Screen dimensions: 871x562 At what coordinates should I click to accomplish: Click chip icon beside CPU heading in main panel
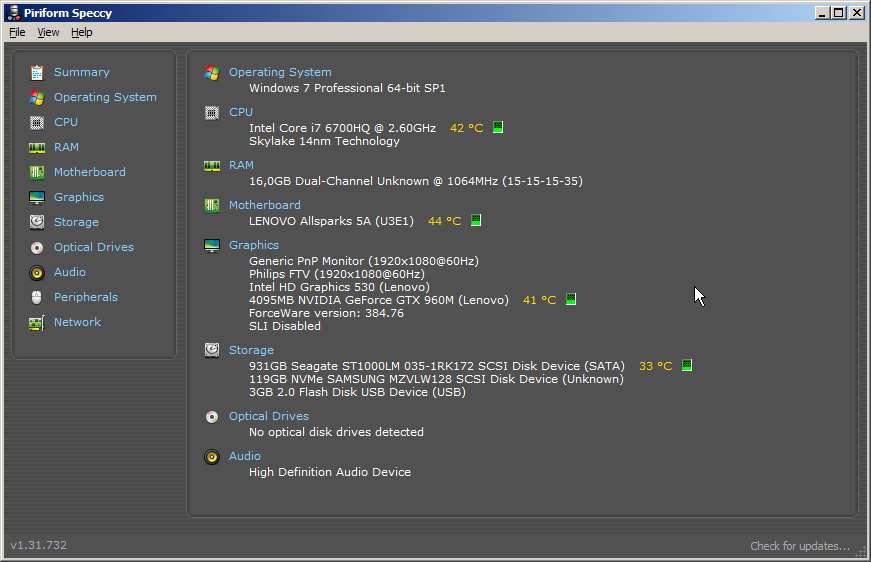pyautogui.click(x=212, y=113)
